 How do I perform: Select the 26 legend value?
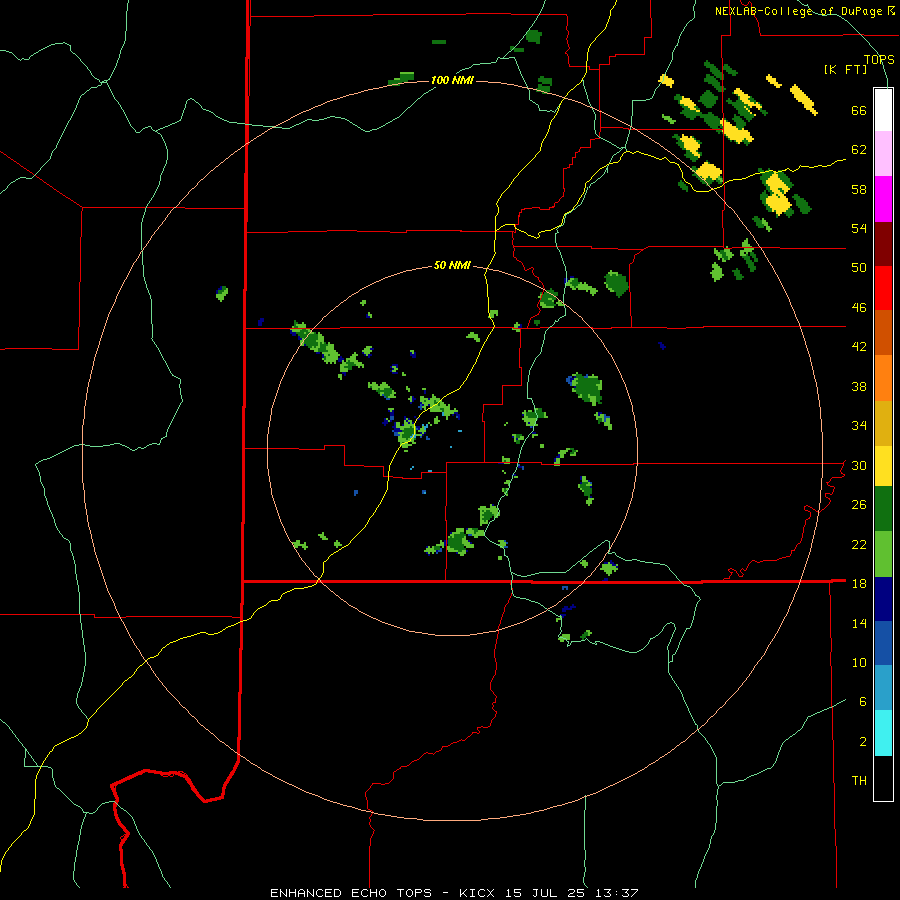click(859, 505)
